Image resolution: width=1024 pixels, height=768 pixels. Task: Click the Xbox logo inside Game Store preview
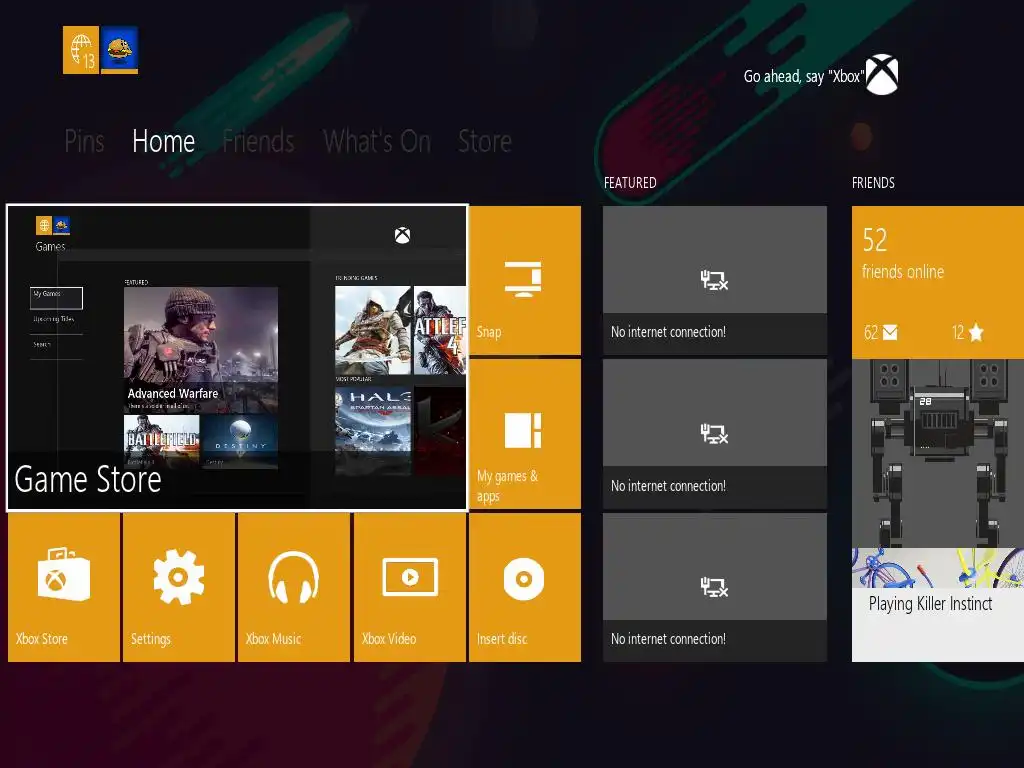[402, 235]
